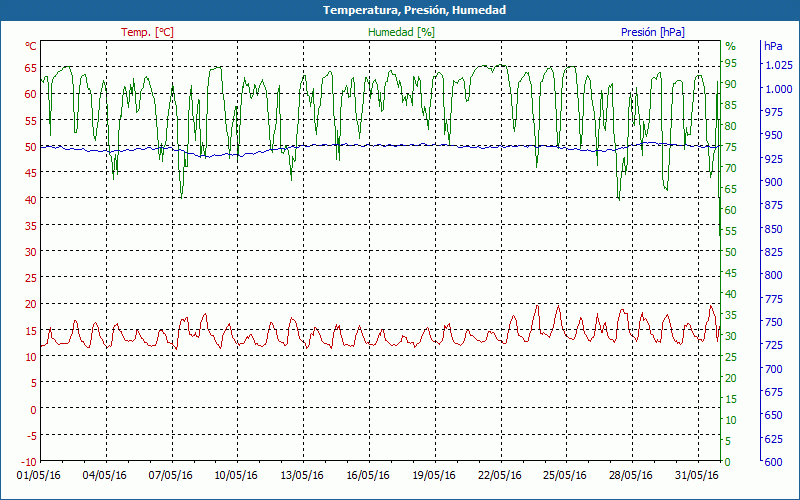Click the date label 25/05/16

pyautogui.click(x=565, y=475)
